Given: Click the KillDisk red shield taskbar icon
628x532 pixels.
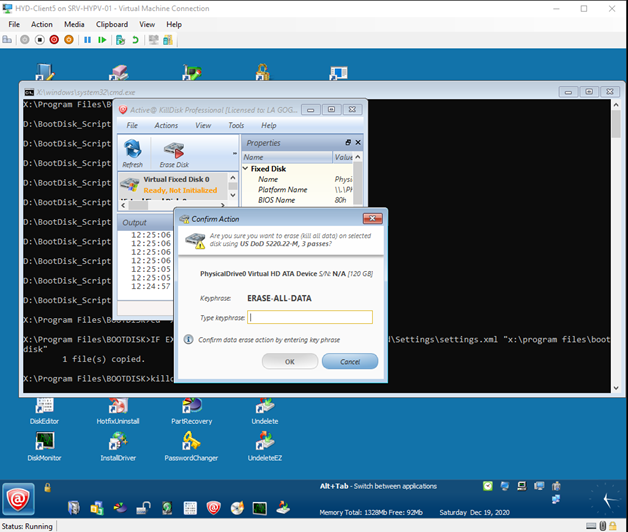Looking at the screenshot, I should pyautogui.click(x=213, y=508).
